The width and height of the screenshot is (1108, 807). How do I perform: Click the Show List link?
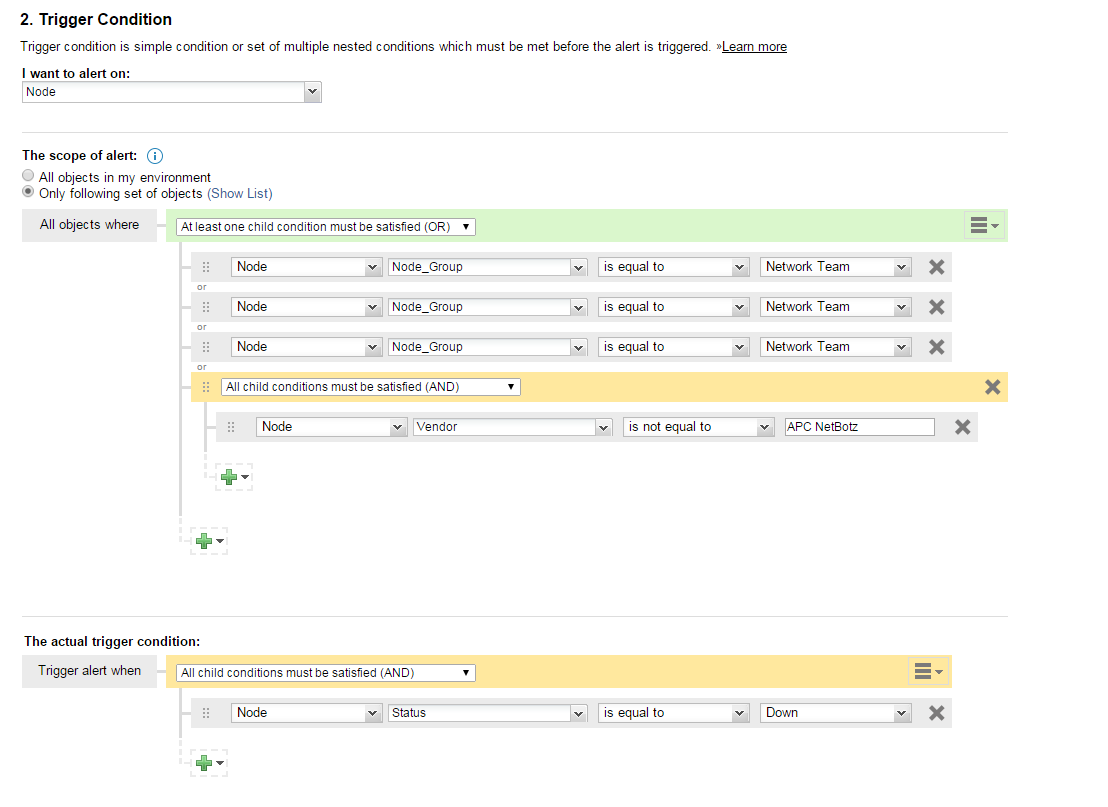click(240, 193)
